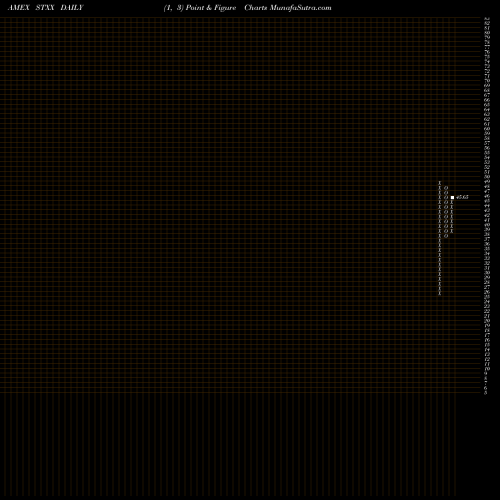
Task: Click the AMEX exchange label
Action: click(19, 8)
